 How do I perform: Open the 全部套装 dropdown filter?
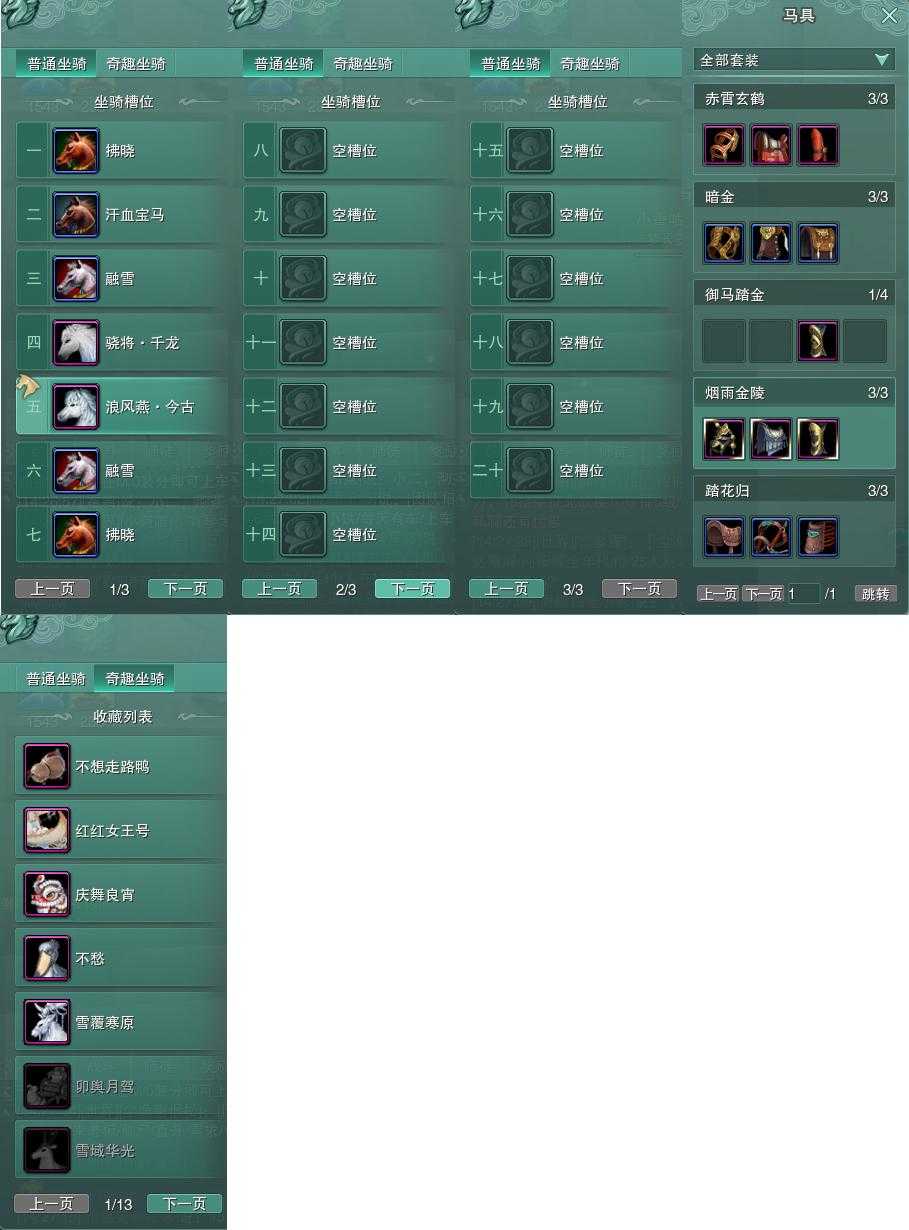(795, 60)
